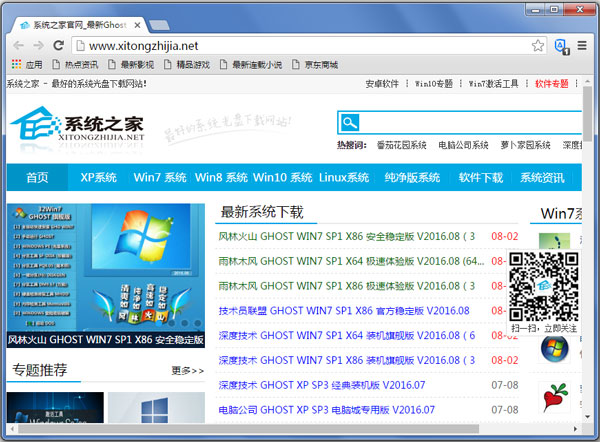
Task: Open Win10 系统 nav tab
Action: (x=282, y=178)
